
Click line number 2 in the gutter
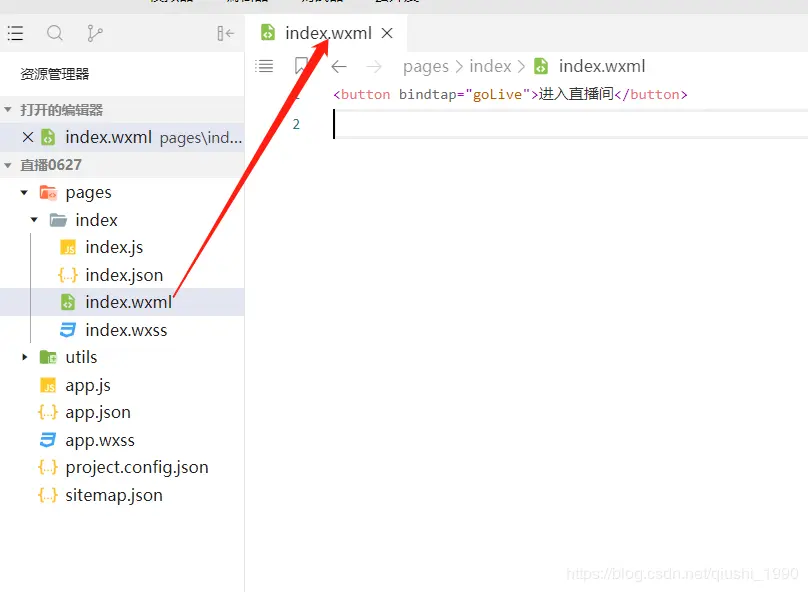pos(296,124)
